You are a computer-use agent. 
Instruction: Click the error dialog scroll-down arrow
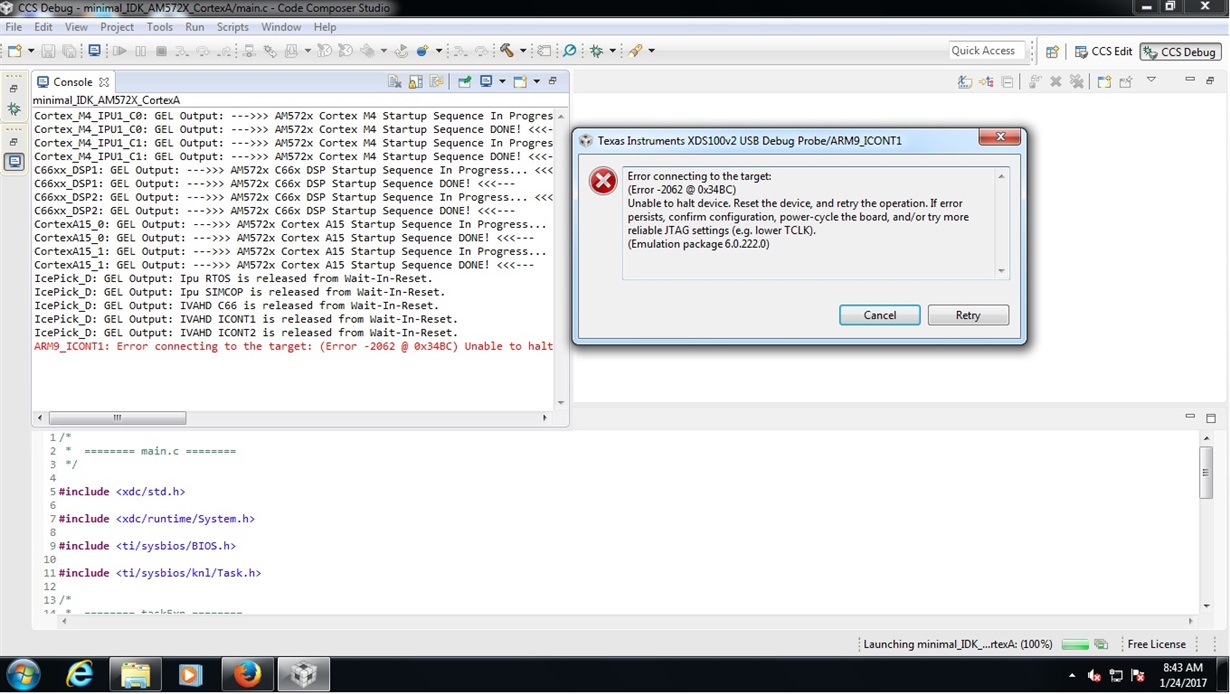(x=1001, y=271)
